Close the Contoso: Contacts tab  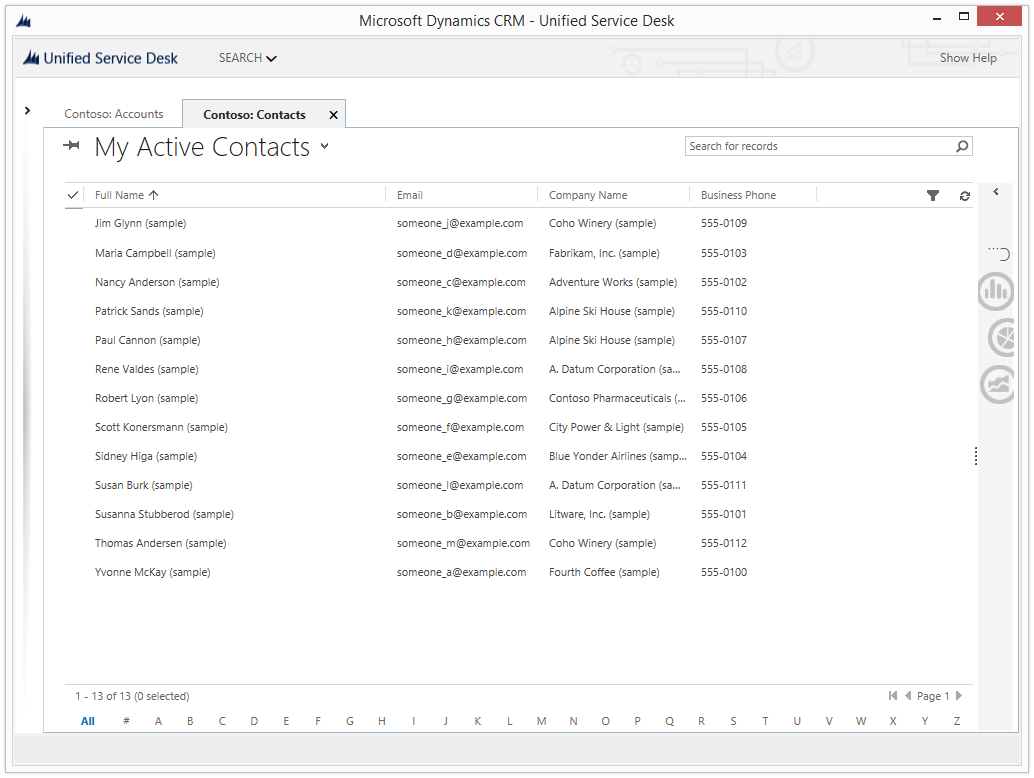[333, 114]
